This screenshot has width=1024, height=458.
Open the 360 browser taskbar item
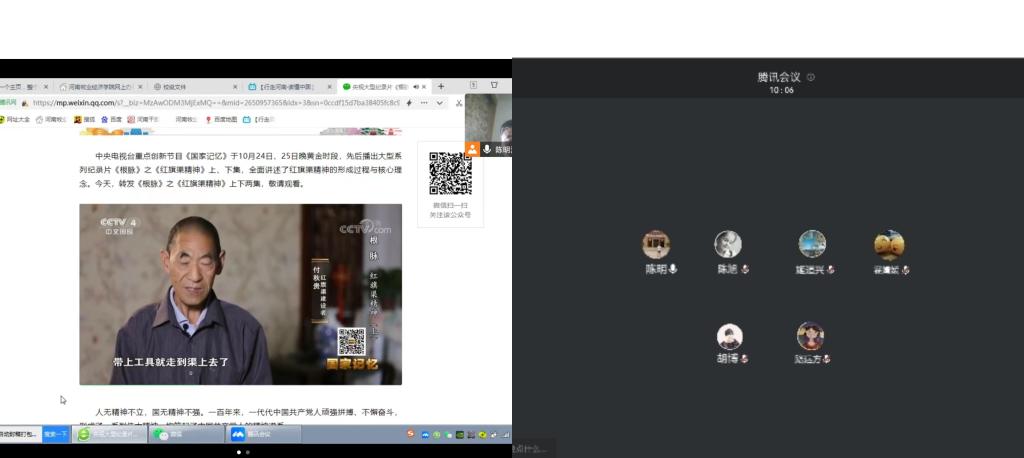click(110, 434)
